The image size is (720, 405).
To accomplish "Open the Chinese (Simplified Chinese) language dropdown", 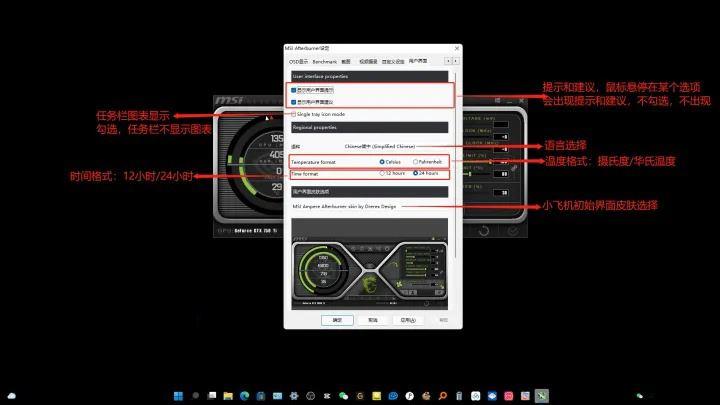I will (380, 146).
